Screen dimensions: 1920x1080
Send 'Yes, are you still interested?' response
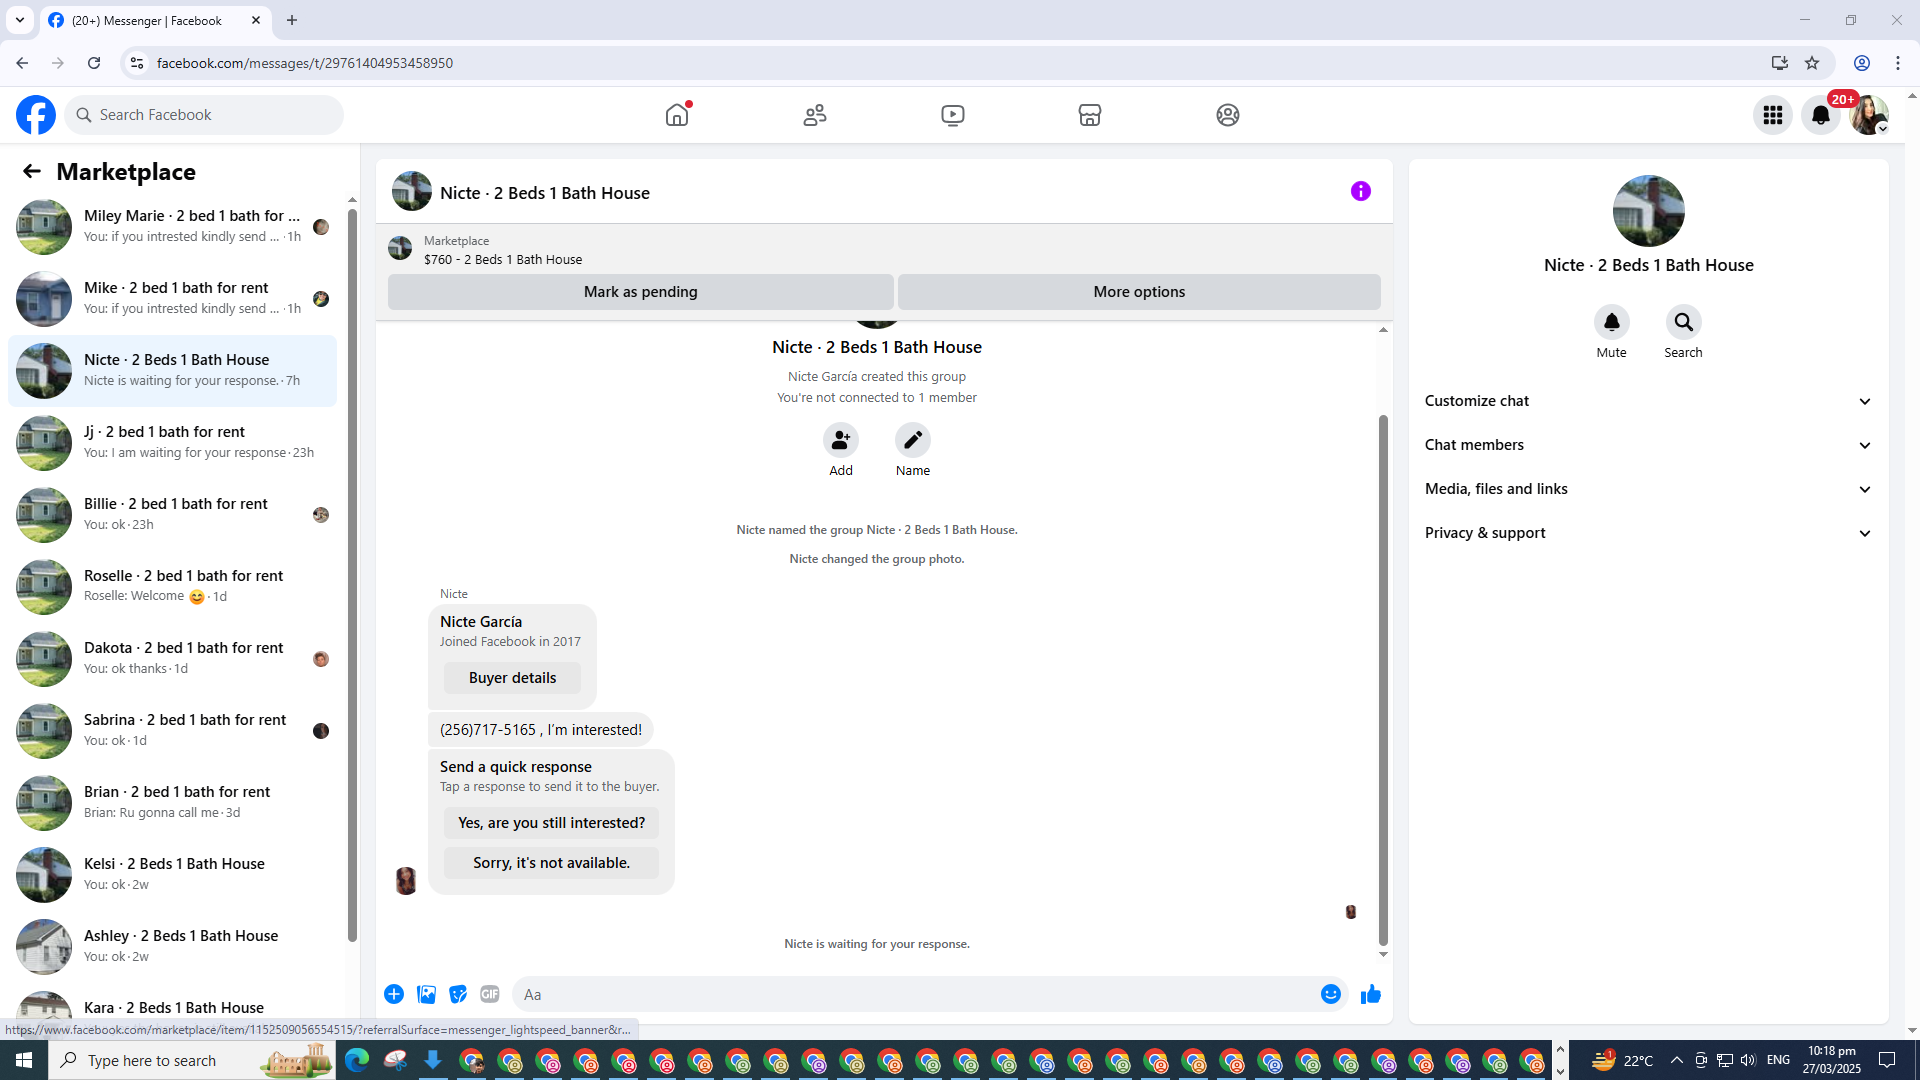coord(551,823)
